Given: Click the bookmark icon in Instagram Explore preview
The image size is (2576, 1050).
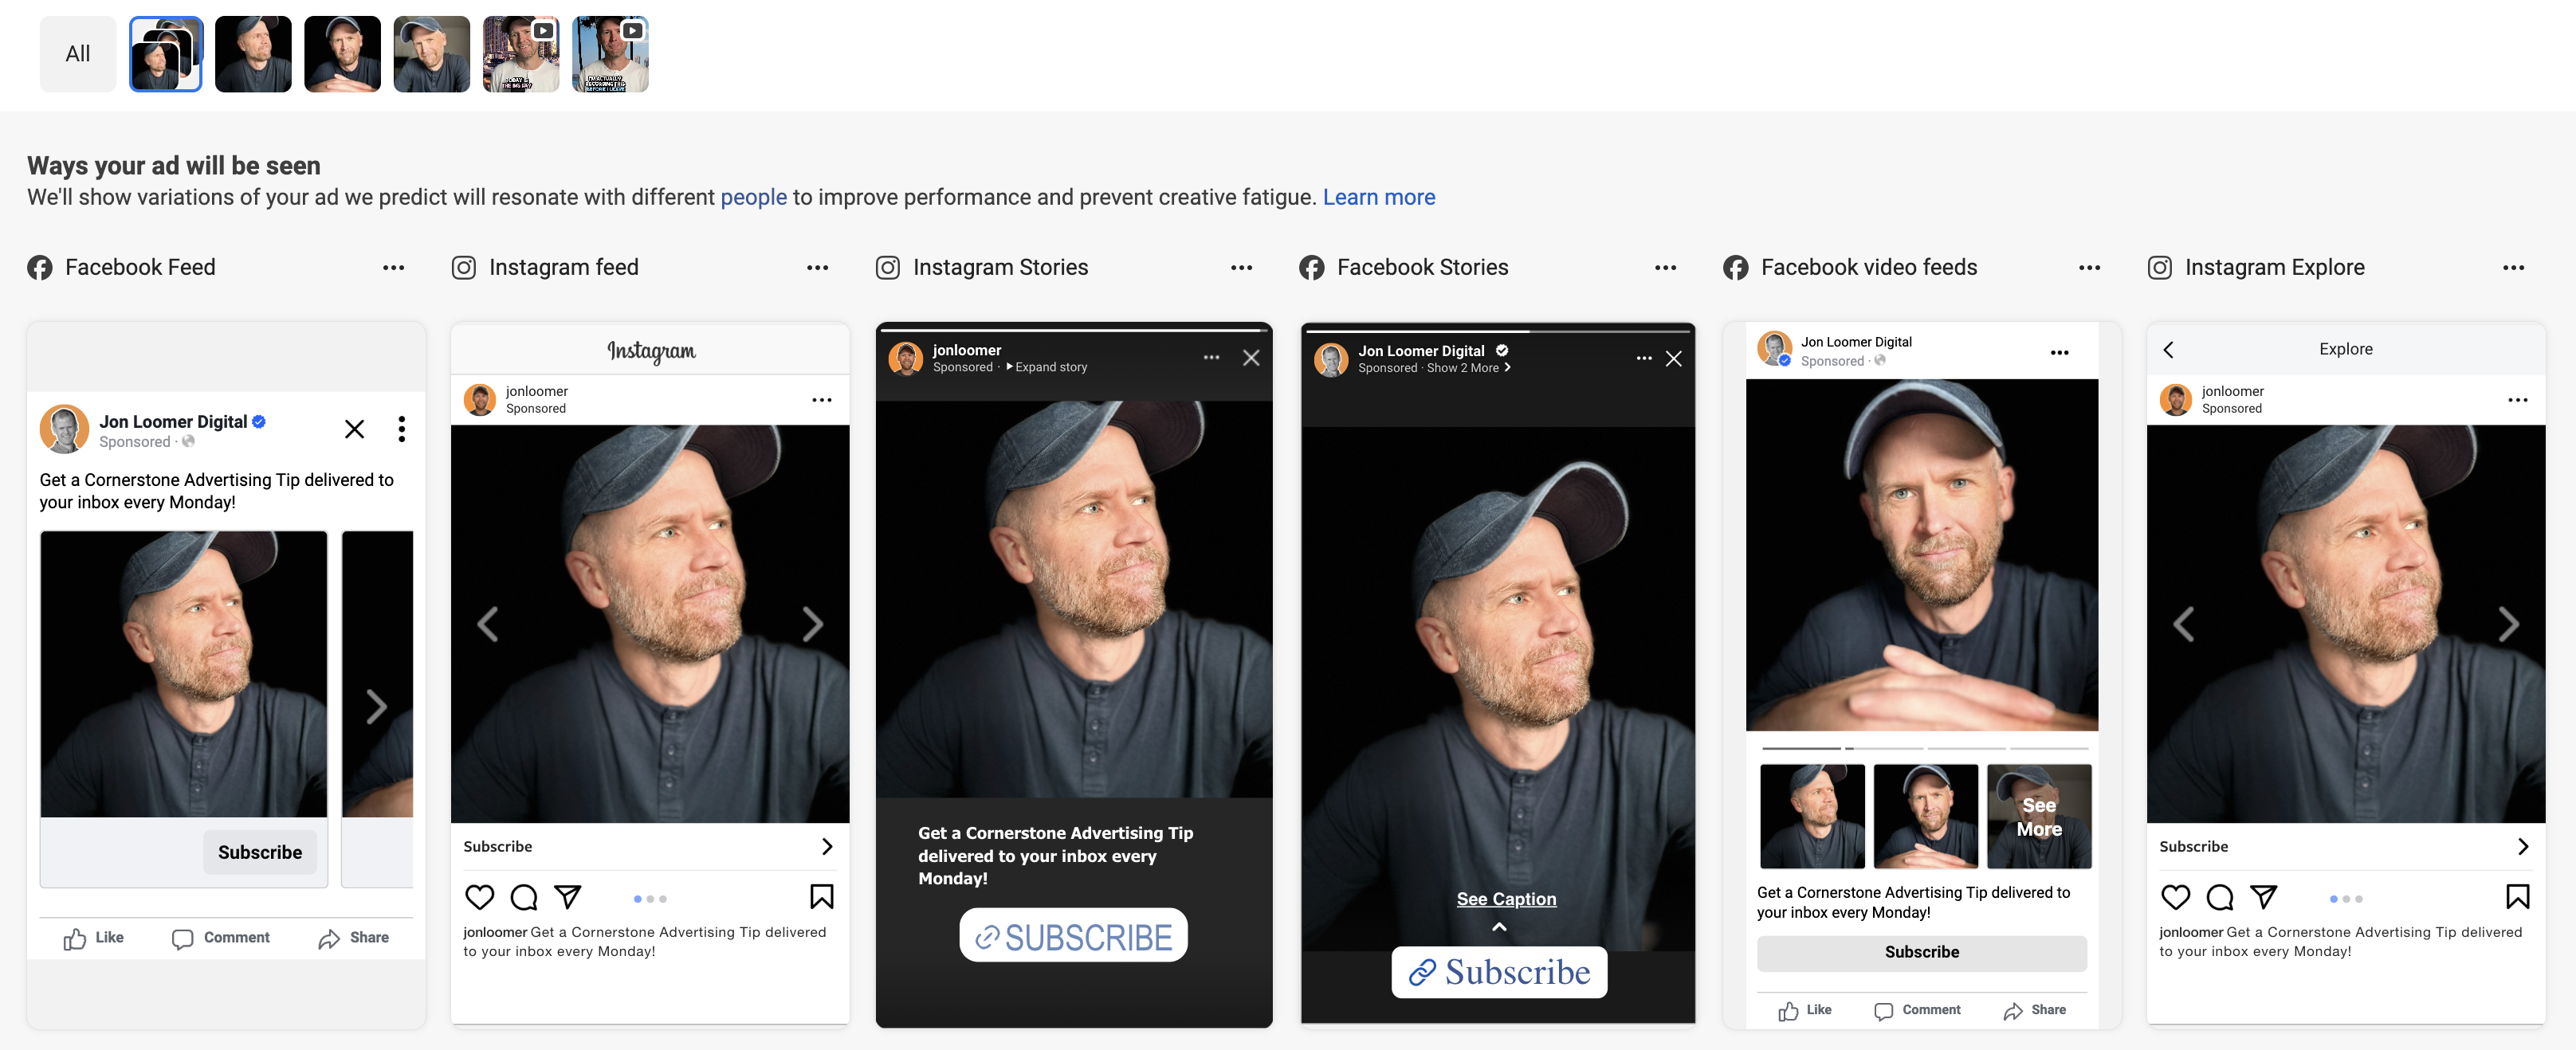Looking at the screenshot, I should 2517,897.
